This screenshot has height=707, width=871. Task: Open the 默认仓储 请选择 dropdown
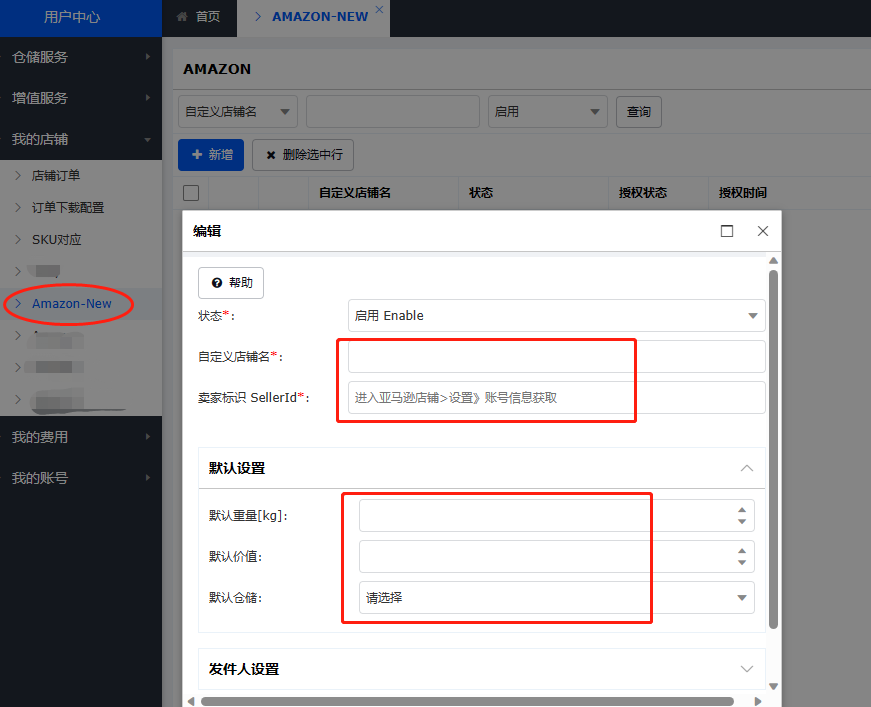tap(556, 598)
